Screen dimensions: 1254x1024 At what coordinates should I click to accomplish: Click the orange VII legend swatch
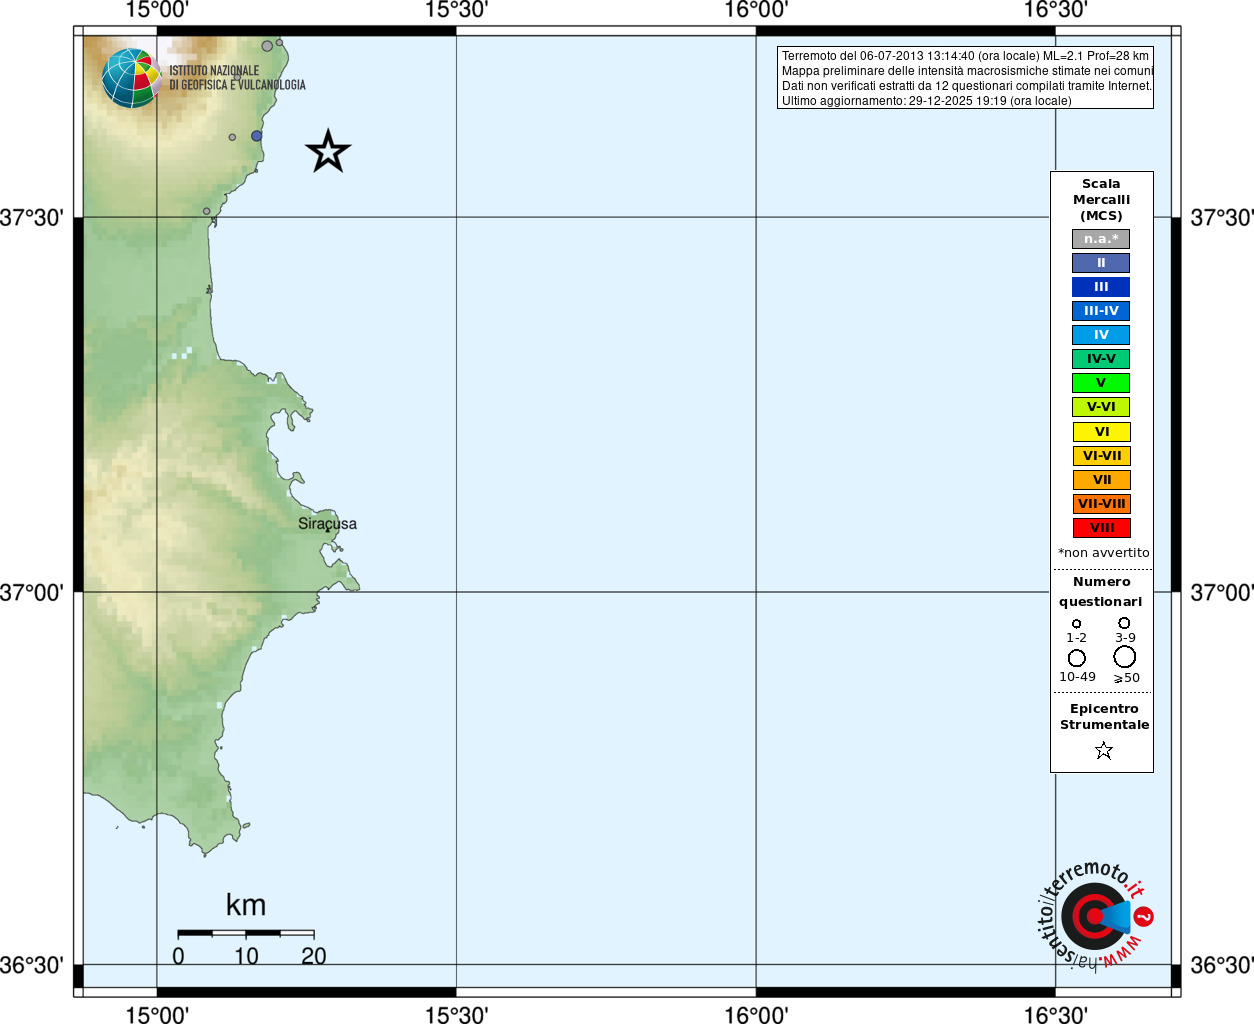1101,480
